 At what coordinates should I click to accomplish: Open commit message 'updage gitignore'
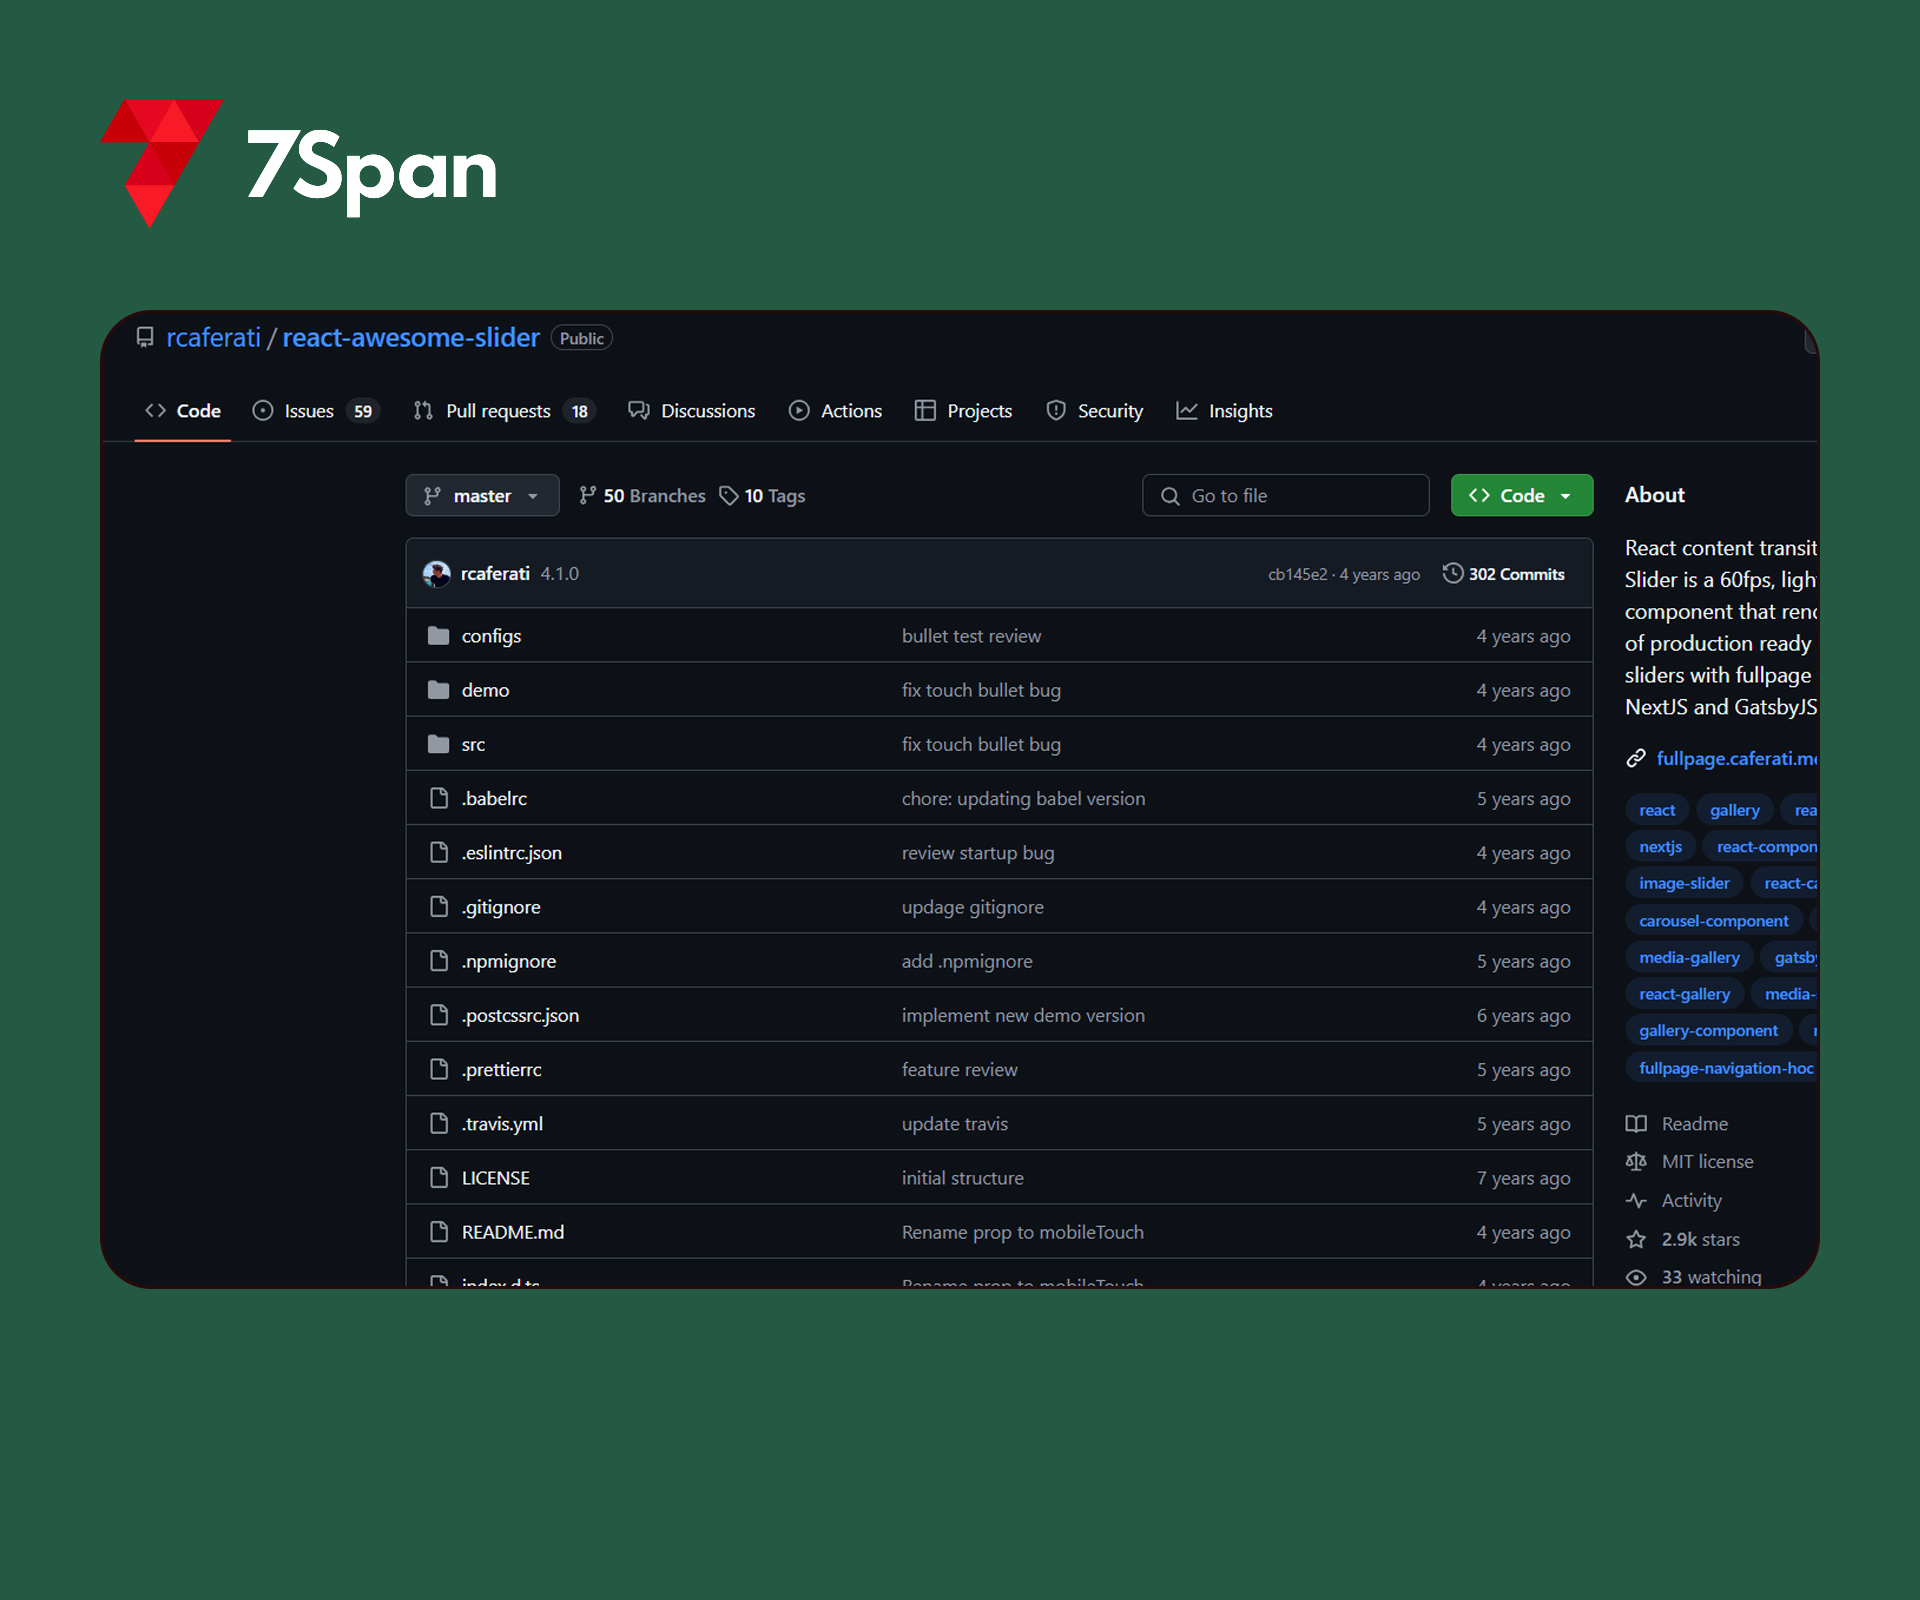tap(972, 907)
